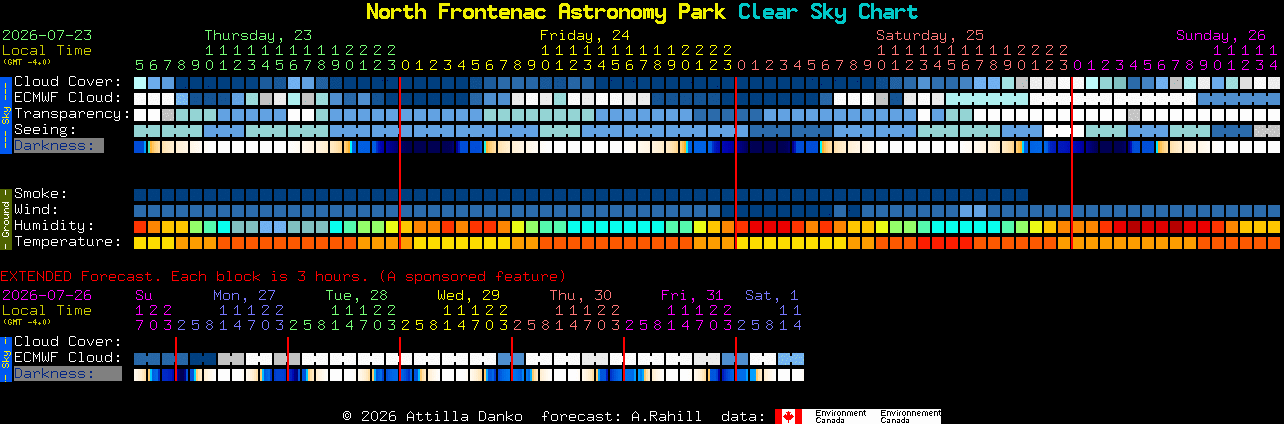Select the Cloud Cover row label in Sky section
The image size is (1284, 424).
[x=68, y=81]
